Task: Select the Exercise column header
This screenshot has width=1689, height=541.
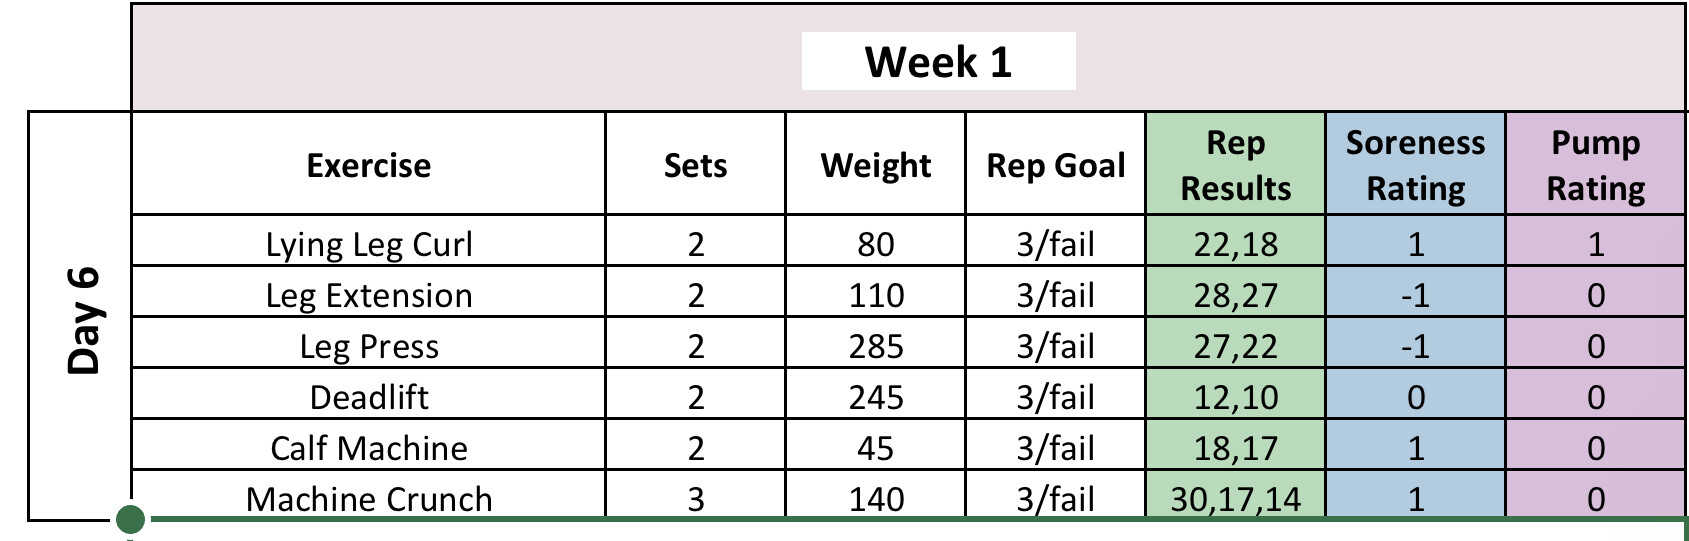Action: 368,165
